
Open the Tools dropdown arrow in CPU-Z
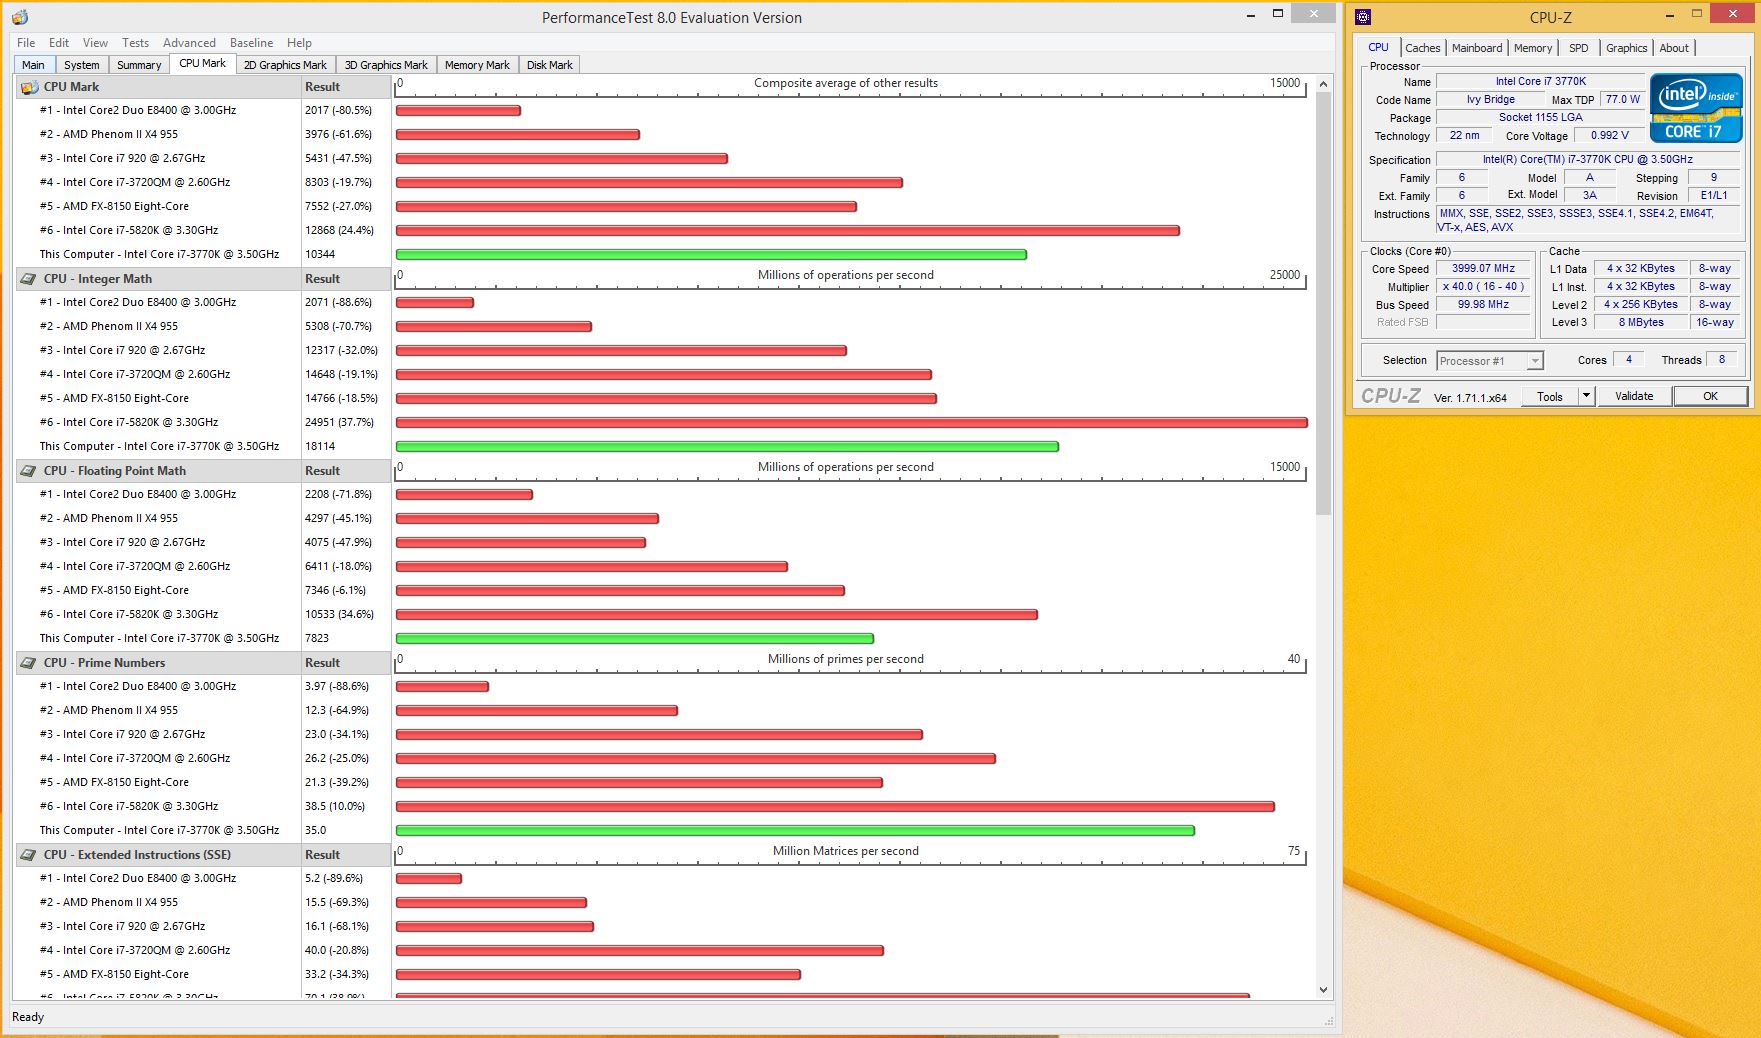pyautogui.click(x=1586, y=396)
